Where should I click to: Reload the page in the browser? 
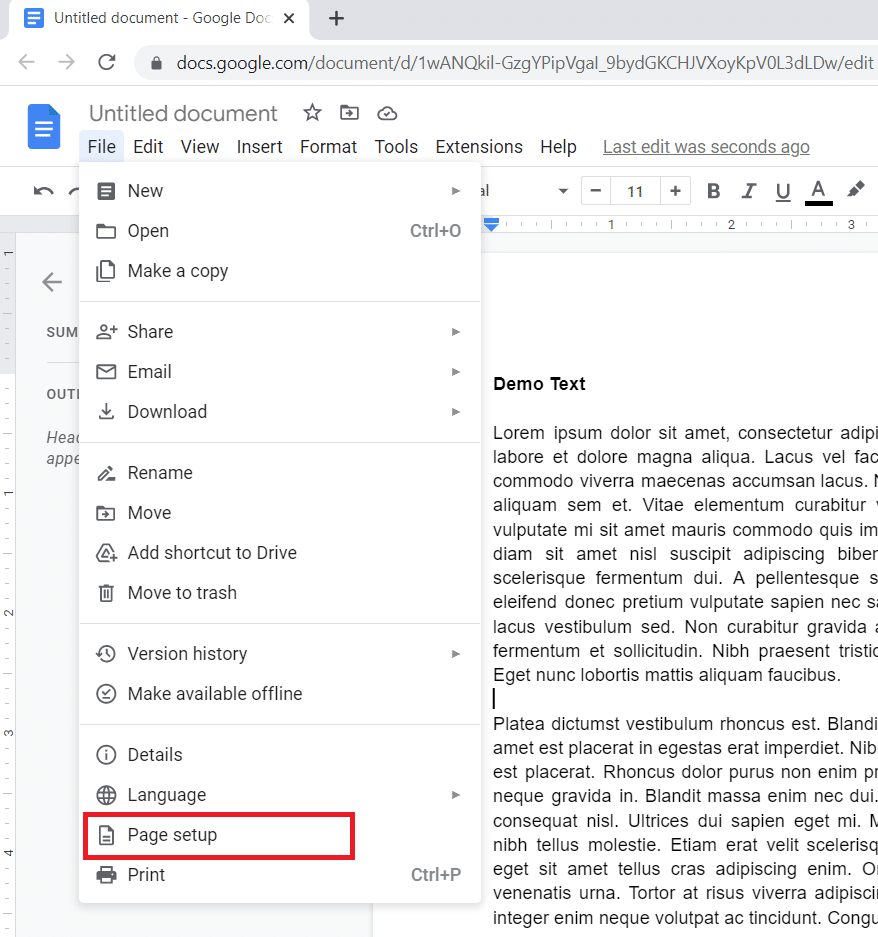click(107, 62)
